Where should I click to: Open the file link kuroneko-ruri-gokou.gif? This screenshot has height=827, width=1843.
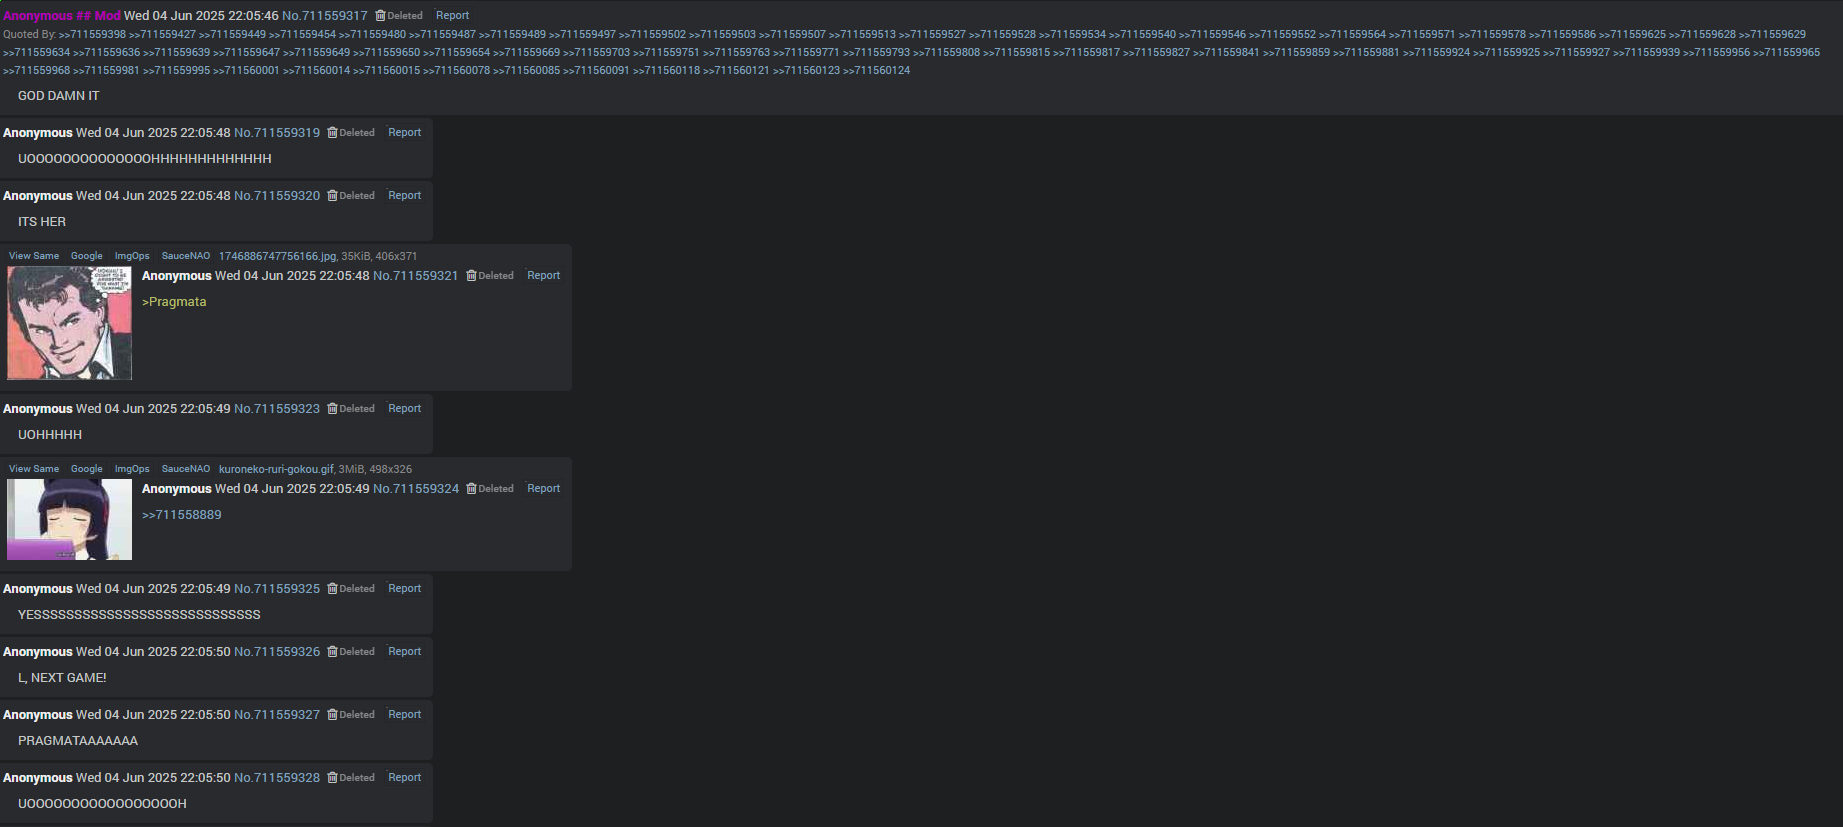276,469
